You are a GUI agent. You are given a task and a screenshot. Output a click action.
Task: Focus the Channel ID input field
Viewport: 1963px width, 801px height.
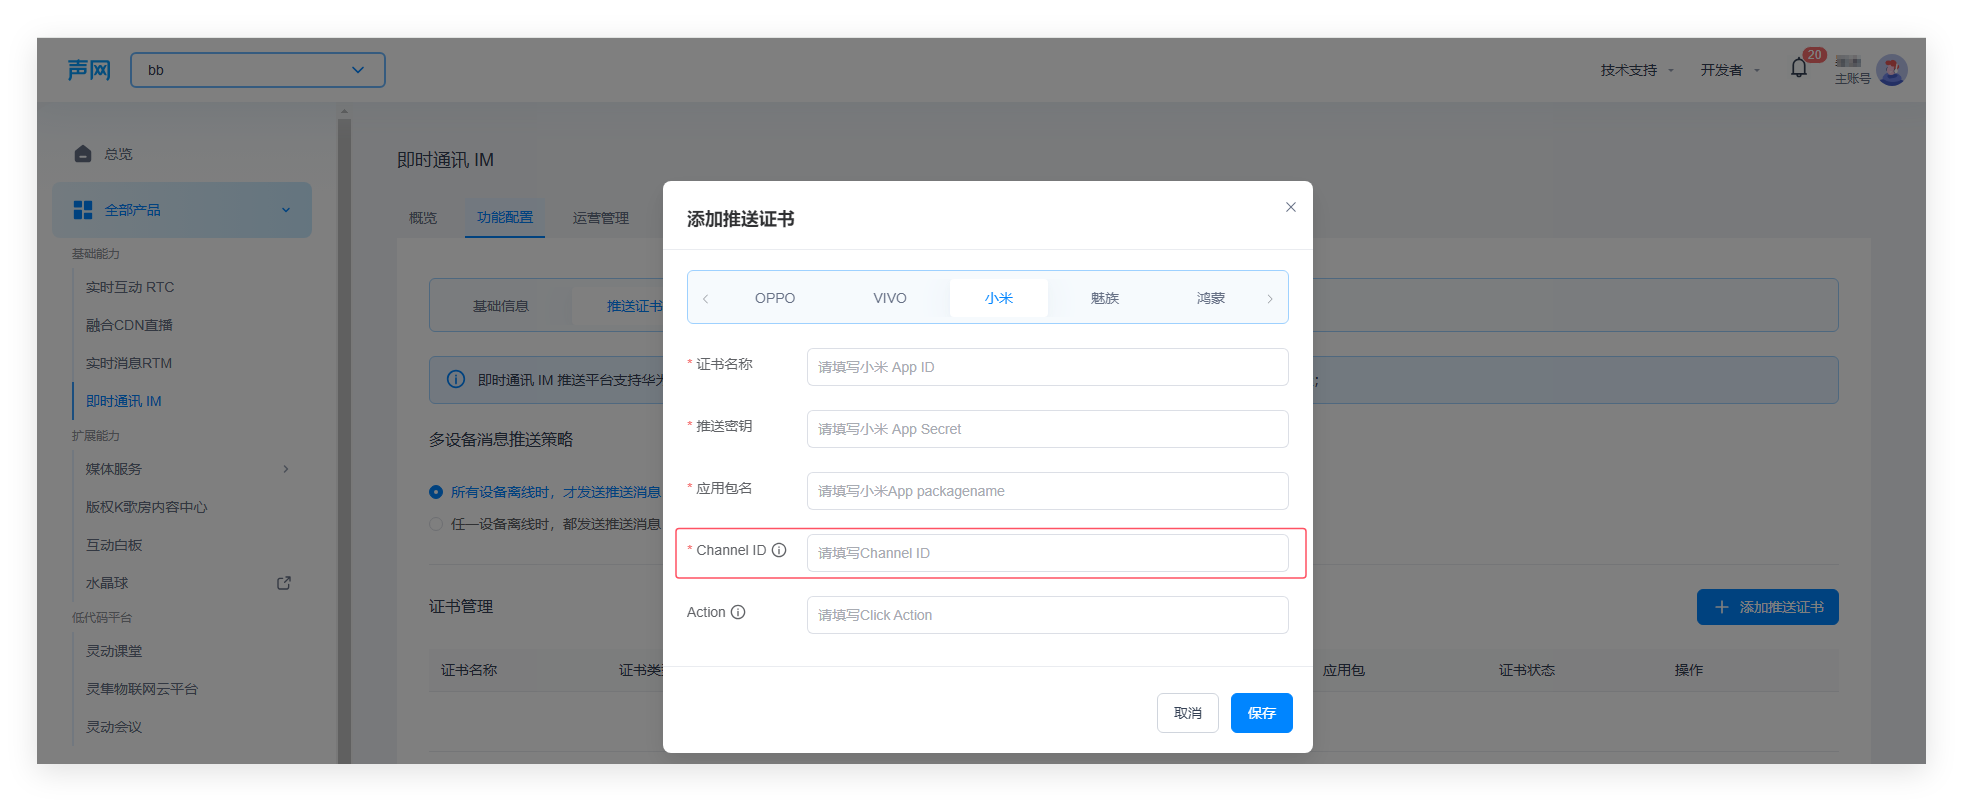[x=1048, y=553]
